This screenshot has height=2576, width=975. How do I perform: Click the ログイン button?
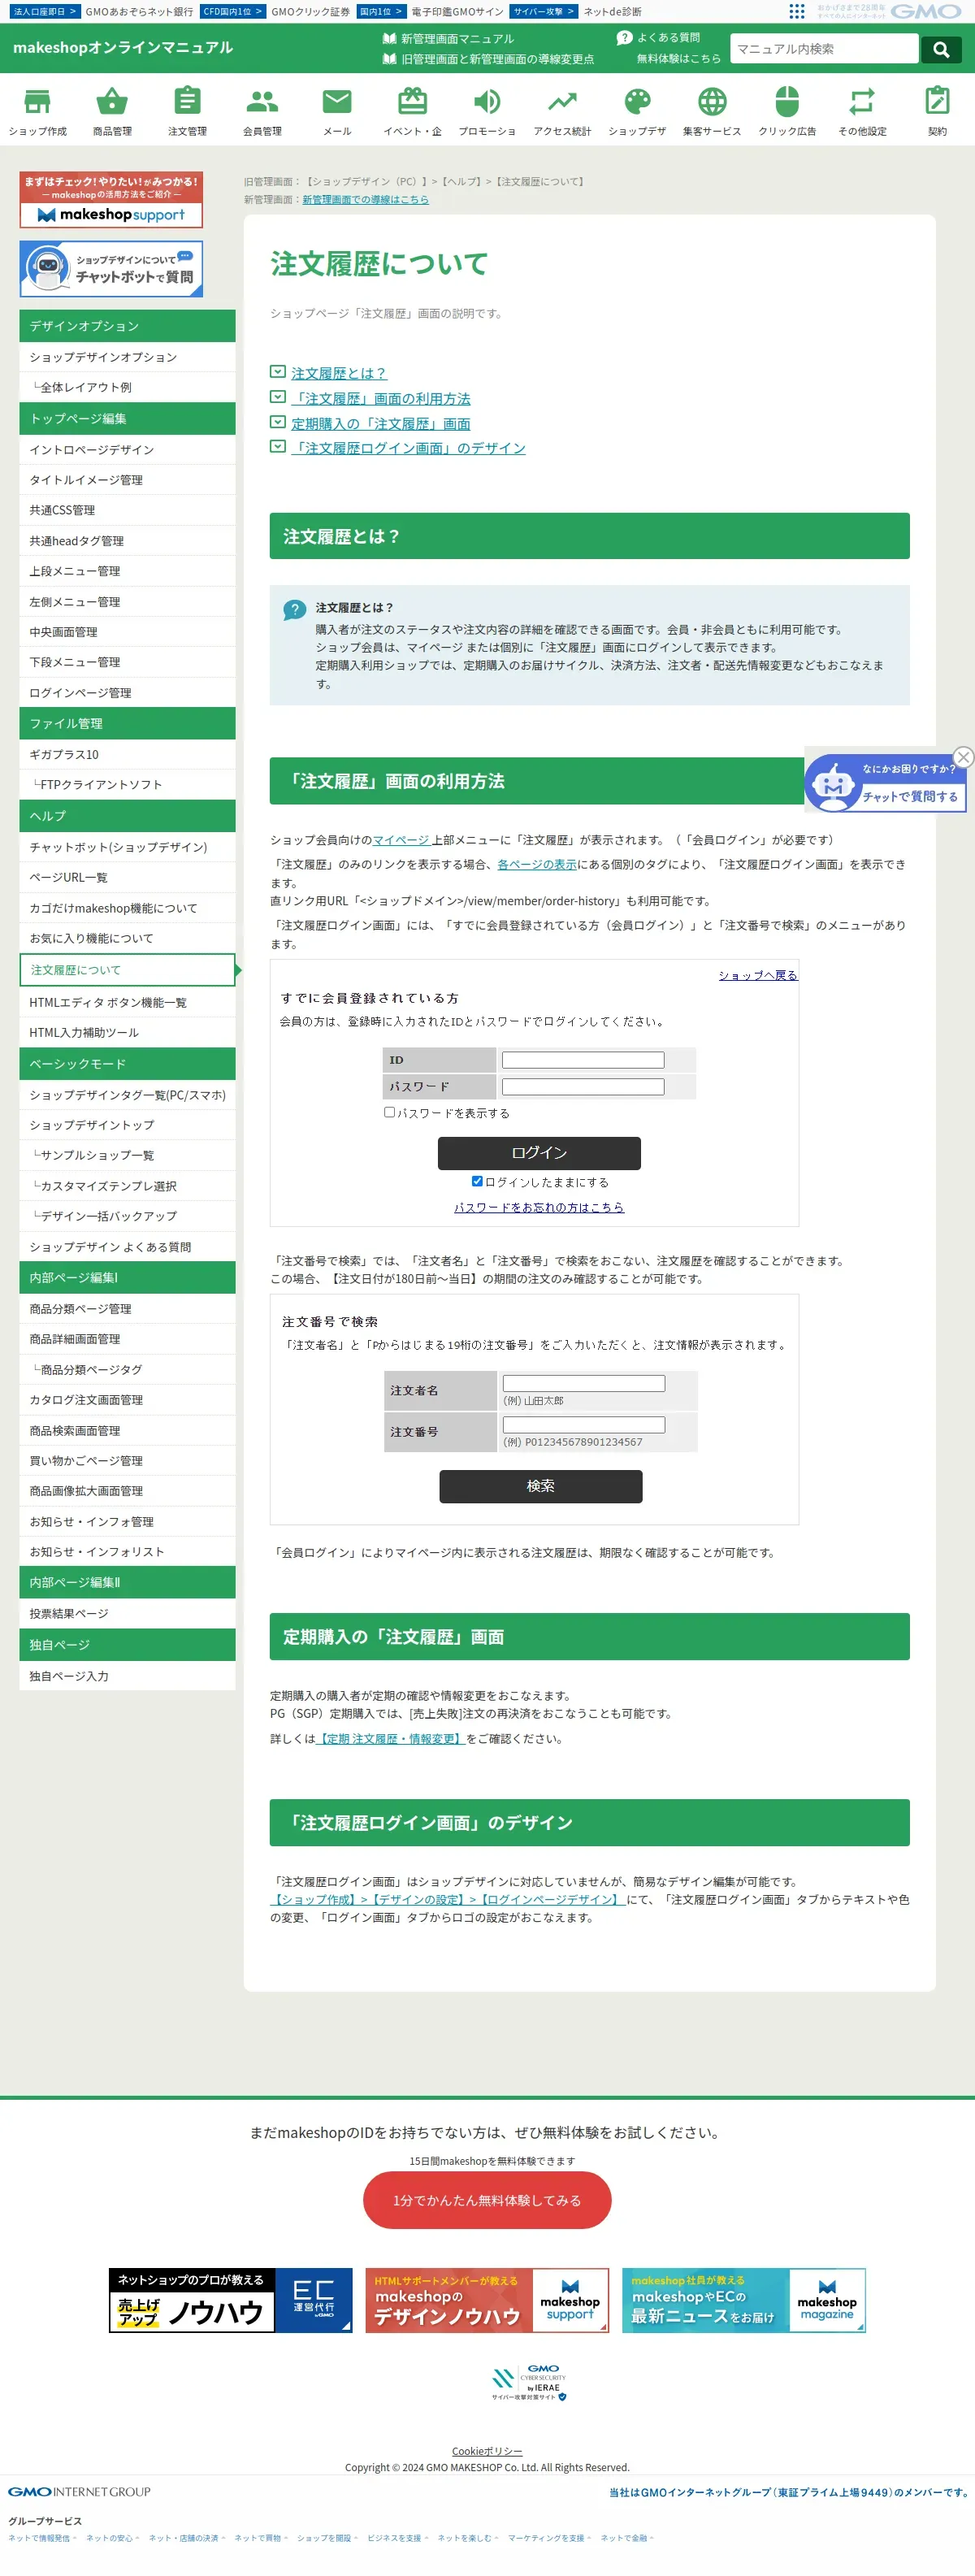click(539, 1153)
